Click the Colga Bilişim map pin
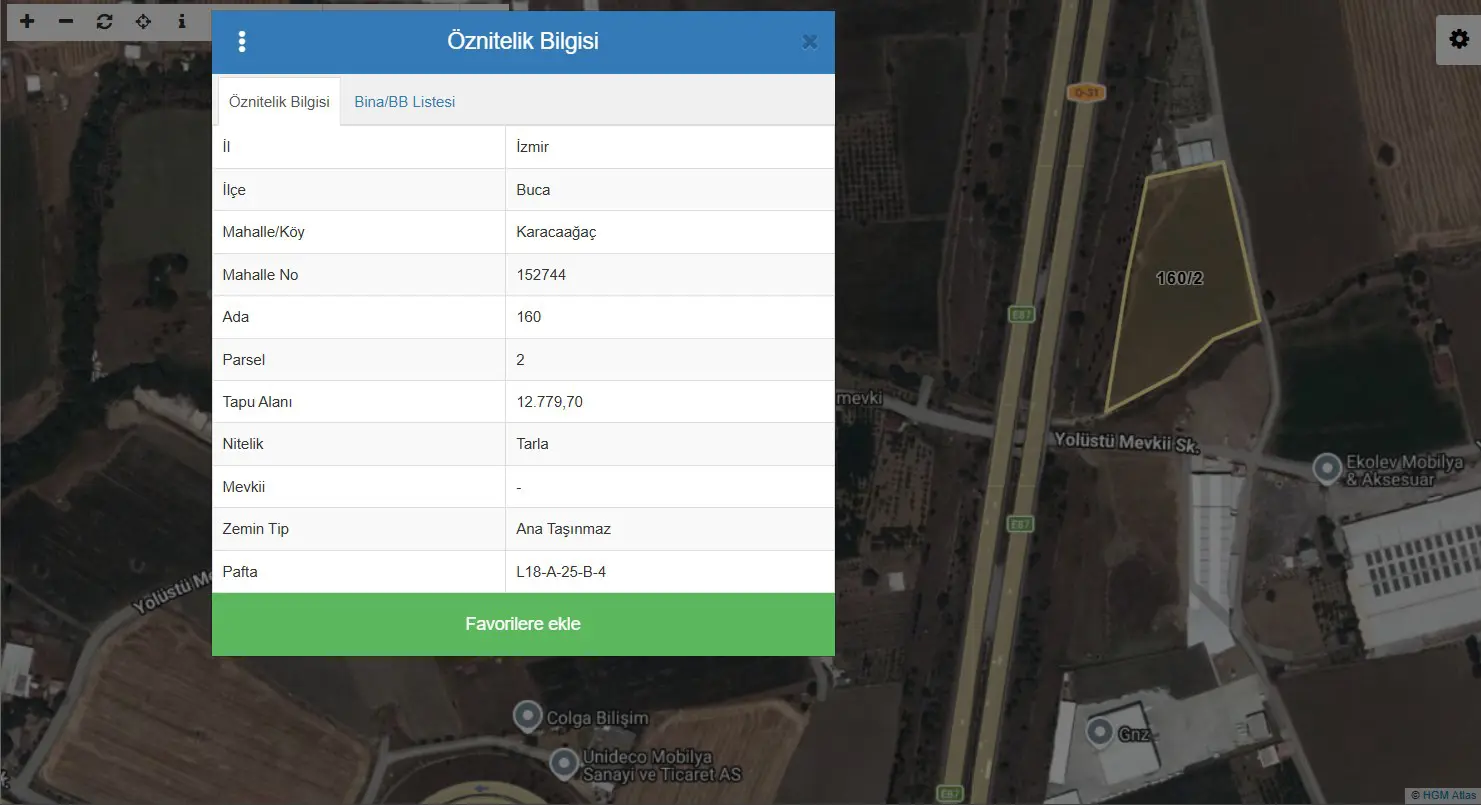 pyautogui.click(x=527, y=716)
